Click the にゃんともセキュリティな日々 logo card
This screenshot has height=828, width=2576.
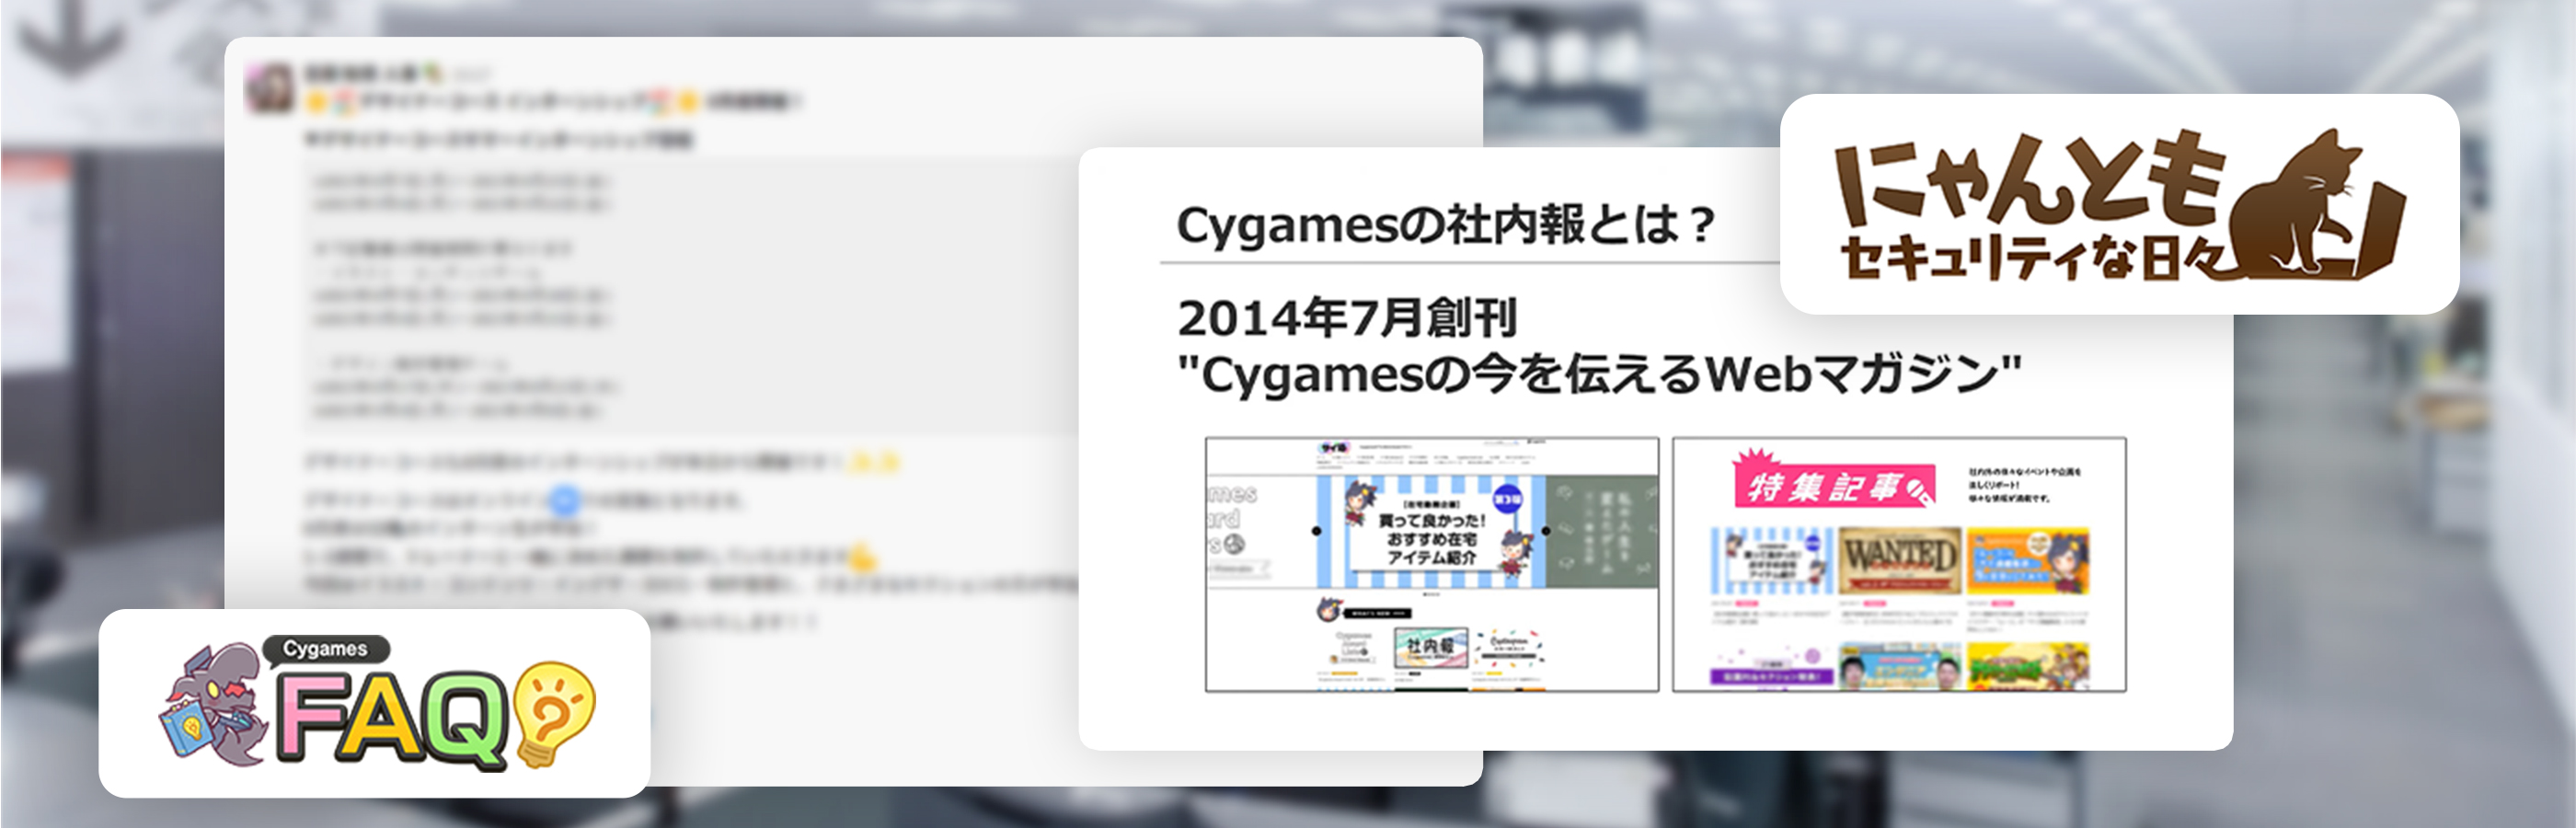click(x=2119, y=204)
